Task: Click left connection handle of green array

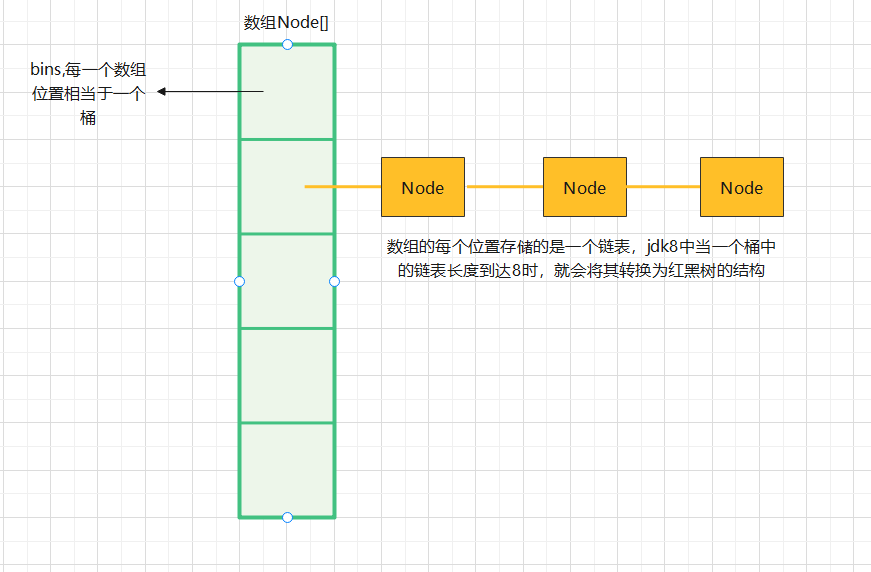Action: tap(239, 282)
